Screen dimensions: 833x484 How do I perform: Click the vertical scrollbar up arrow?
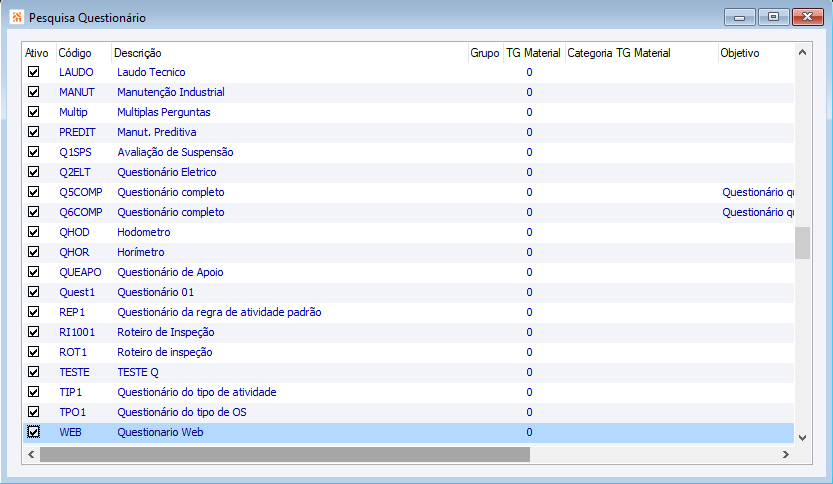pyautogui.click(x=803, y=52)
